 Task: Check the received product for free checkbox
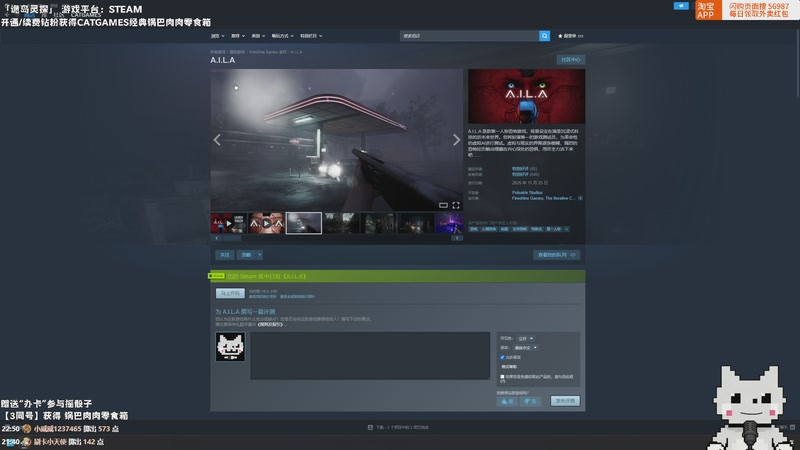tap(502, 377)
